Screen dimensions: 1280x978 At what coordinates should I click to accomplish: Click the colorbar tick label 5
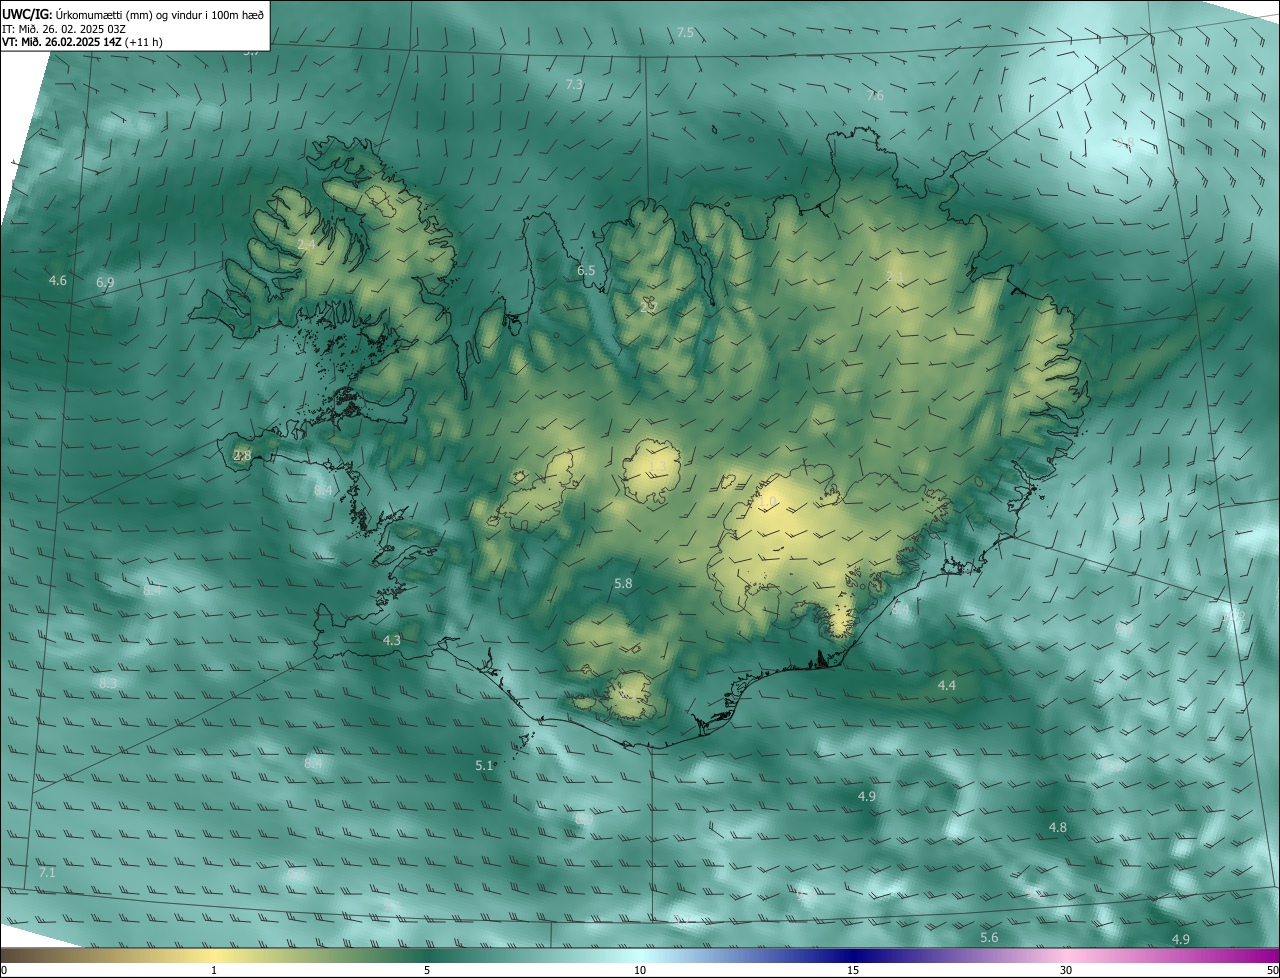(427, 971)
